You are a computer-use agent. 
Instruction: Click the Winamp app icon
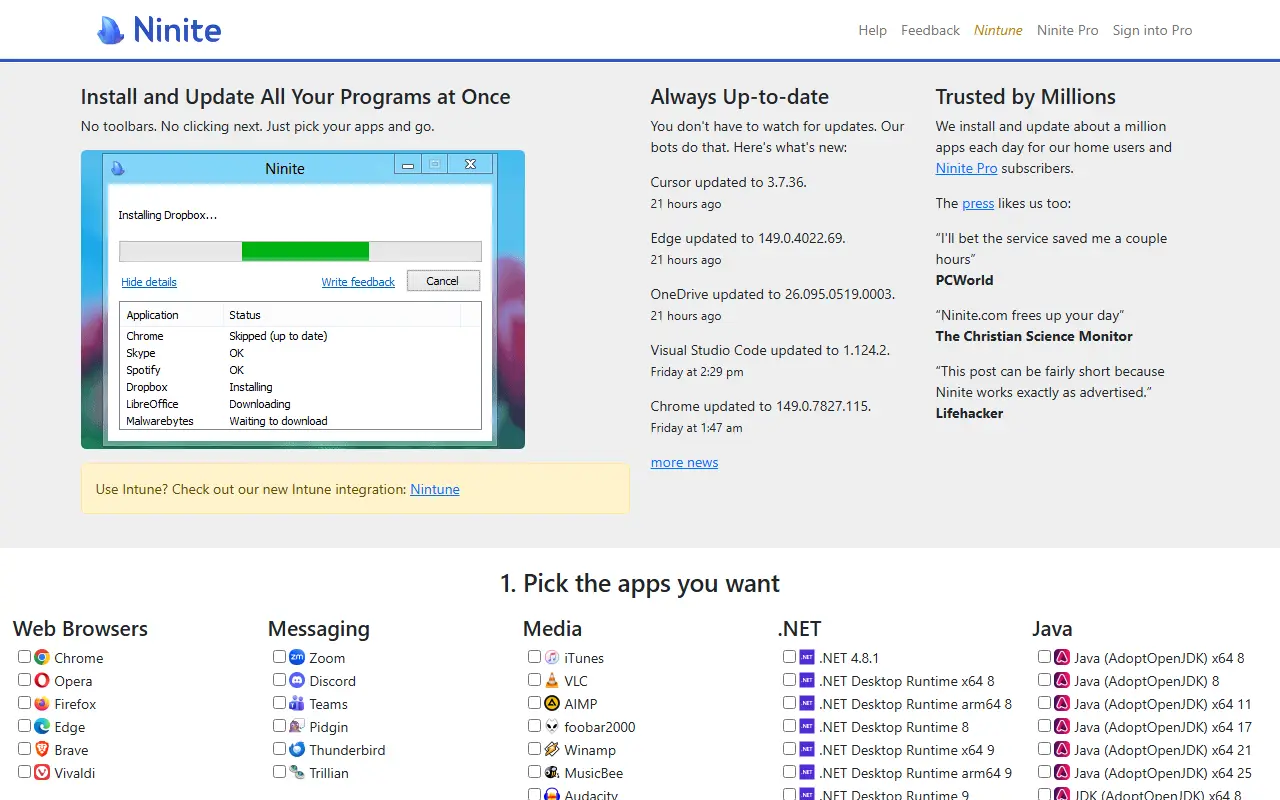click(552, 749)
